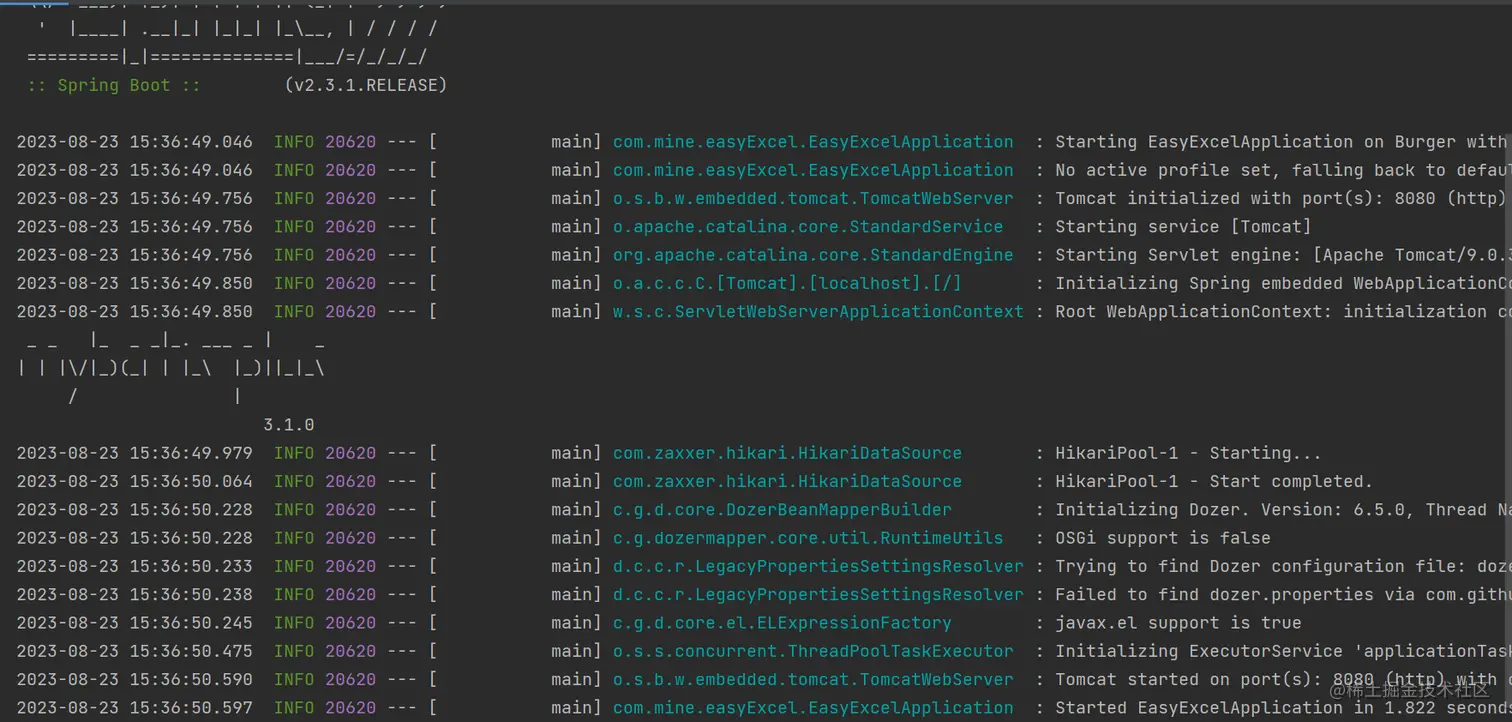Viewport: 1512px width, 722px height.
Task: Click 'HikariPool-1 - Start completed.' message
Action: click(1214, 481)
